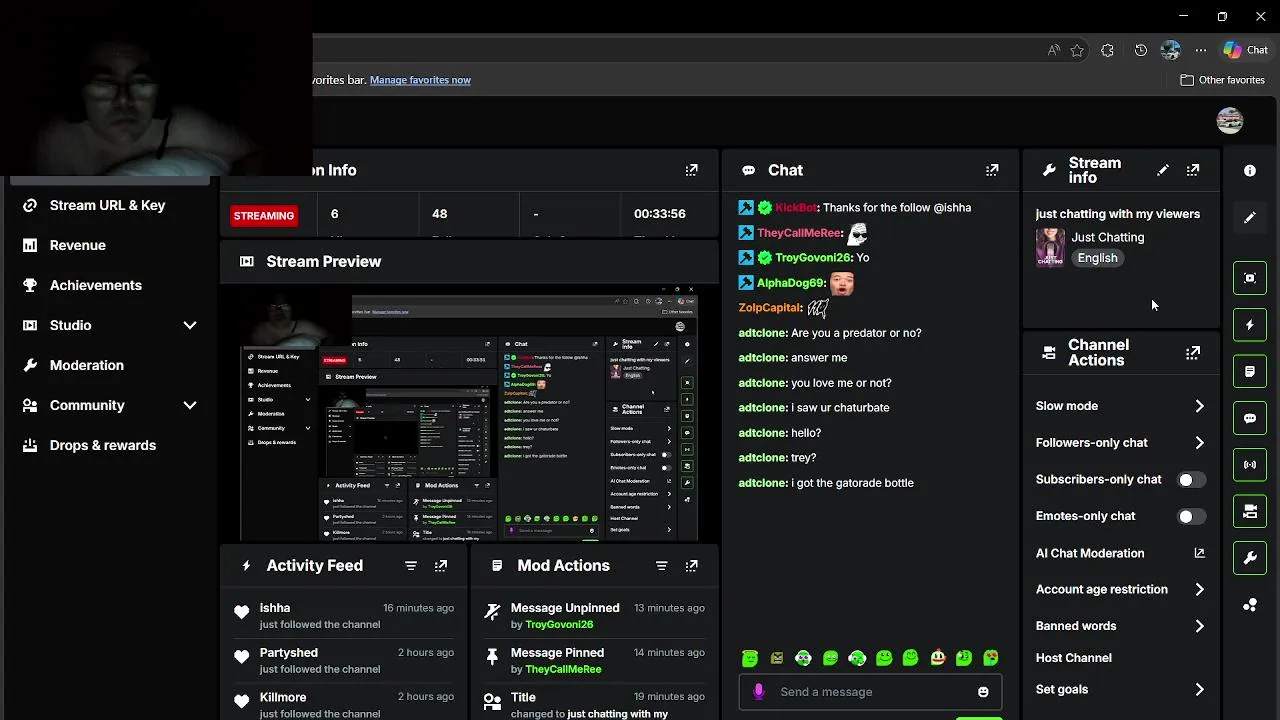The width and height of the screenshot is (1280, 720).
Task: Add page to favorites star icon
Action: (1077, 50)
